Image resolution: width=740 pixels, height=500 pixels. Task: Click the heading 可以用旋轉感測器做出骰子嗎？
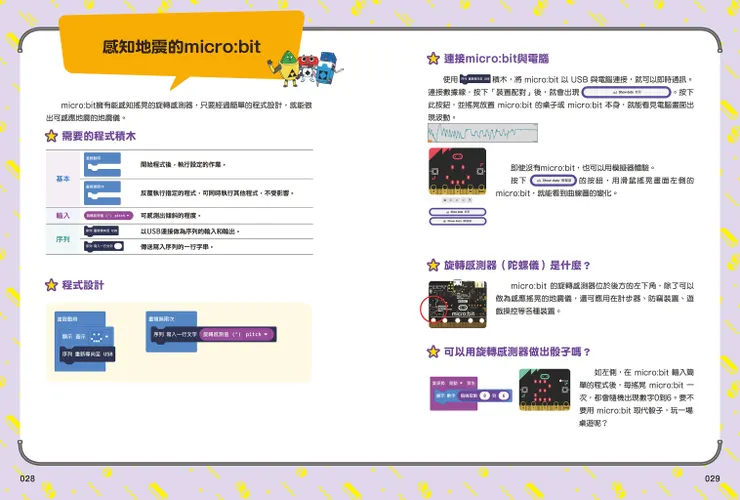517,352
